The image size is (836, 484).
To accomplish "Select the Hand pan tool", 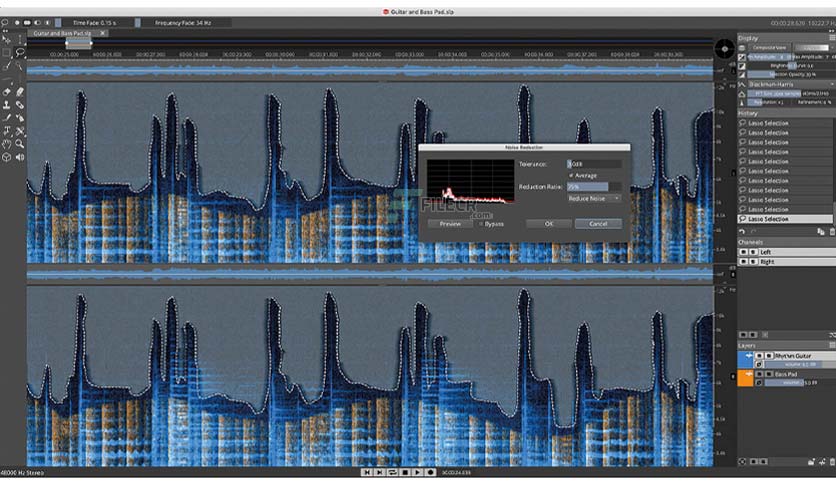I will 6,144.
